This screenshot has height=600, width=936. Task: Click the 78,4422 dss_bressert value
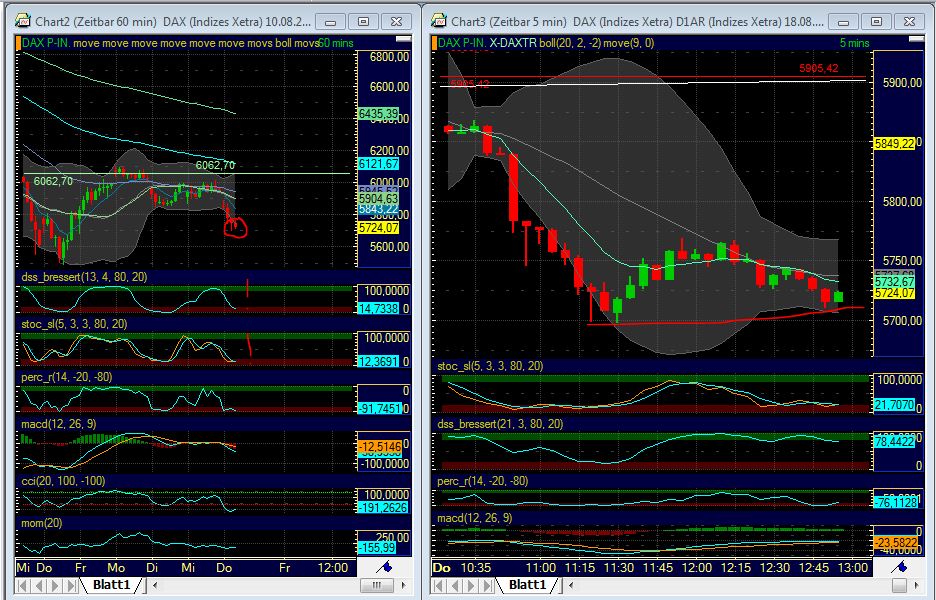point(894,442)
